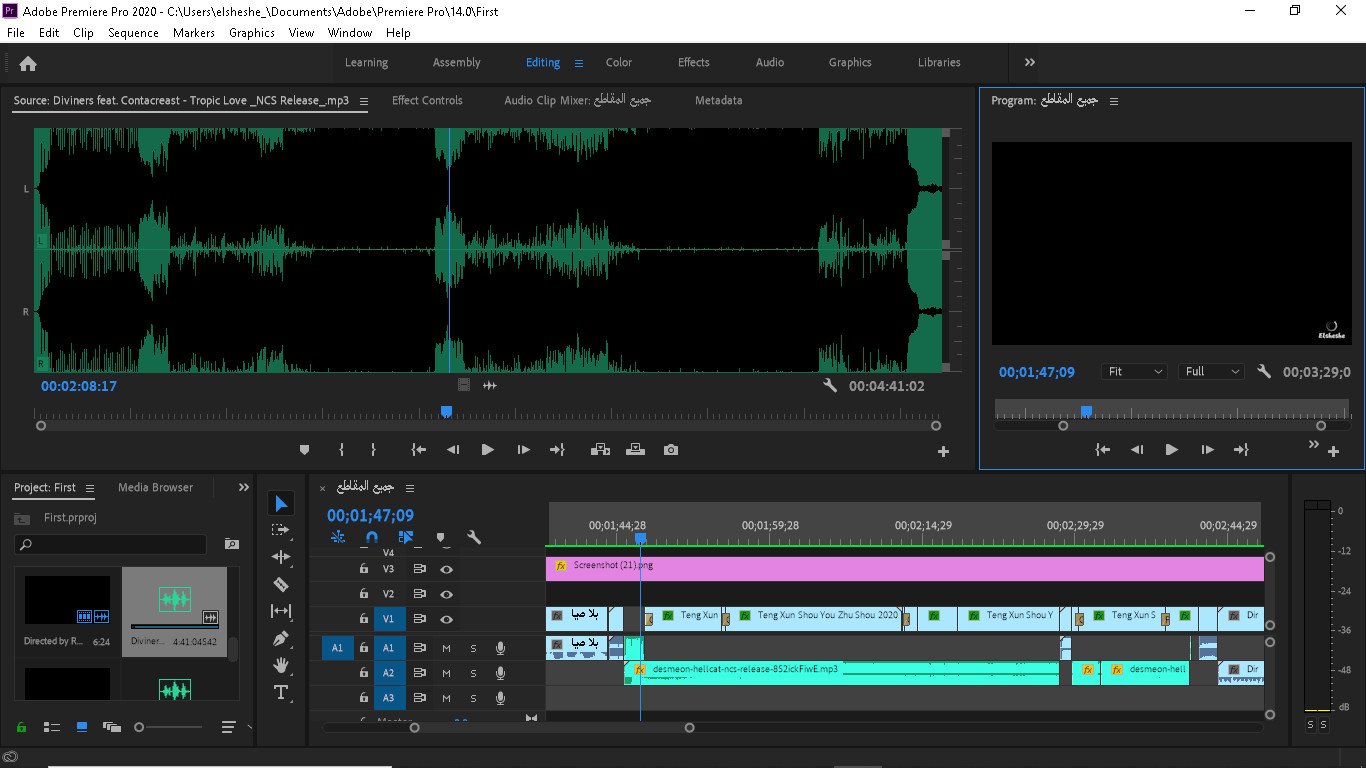Screen dimensions: 1366x768
Task: Click the Add Marker icon under the source monitor
Action: click(x=304, y=449)
